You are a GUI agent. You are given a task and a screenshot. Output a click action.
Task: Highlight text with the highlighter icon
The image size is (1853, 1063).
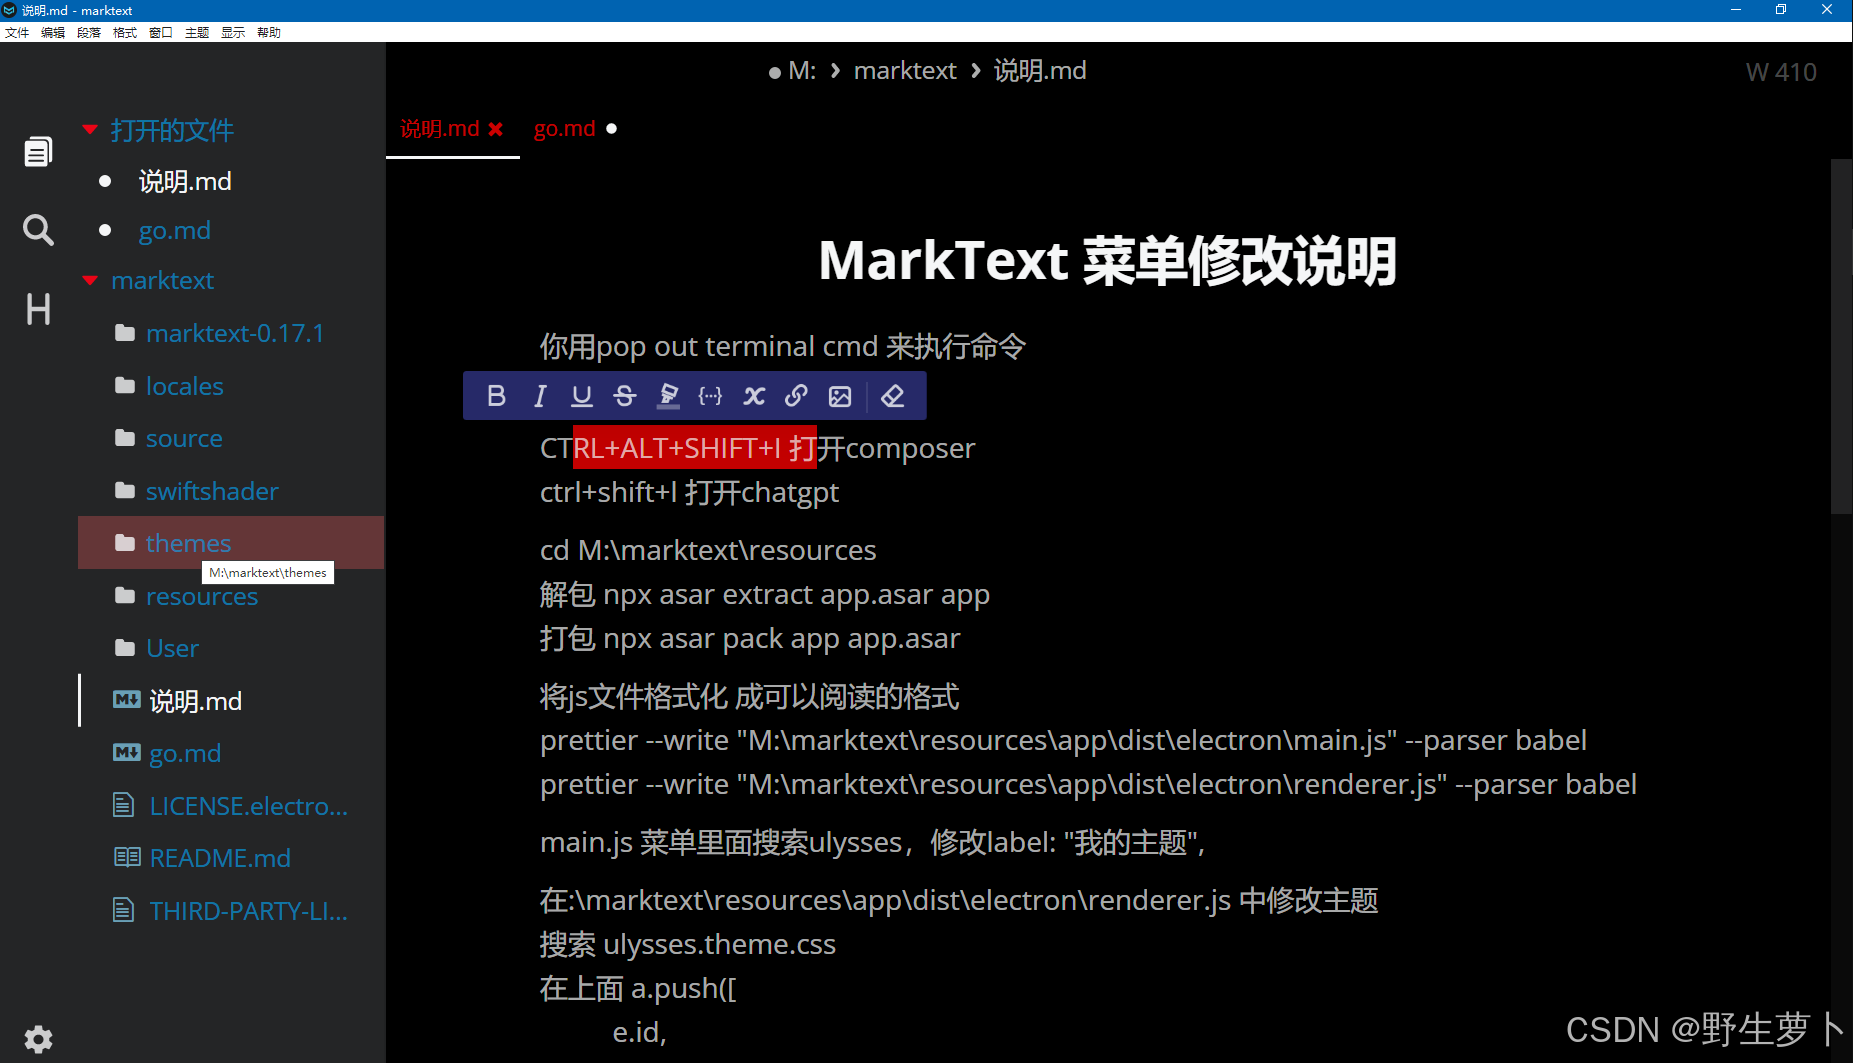667,395
